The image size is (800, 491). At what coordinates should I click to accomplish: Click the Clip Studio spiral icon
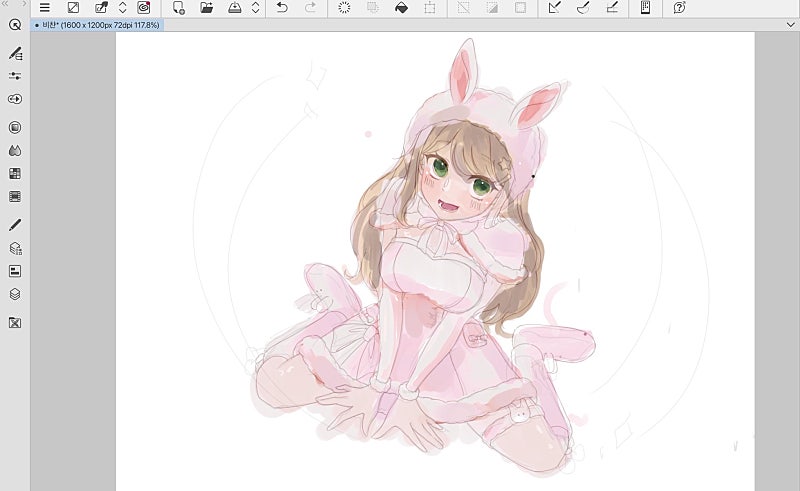[x=143, y=8]
